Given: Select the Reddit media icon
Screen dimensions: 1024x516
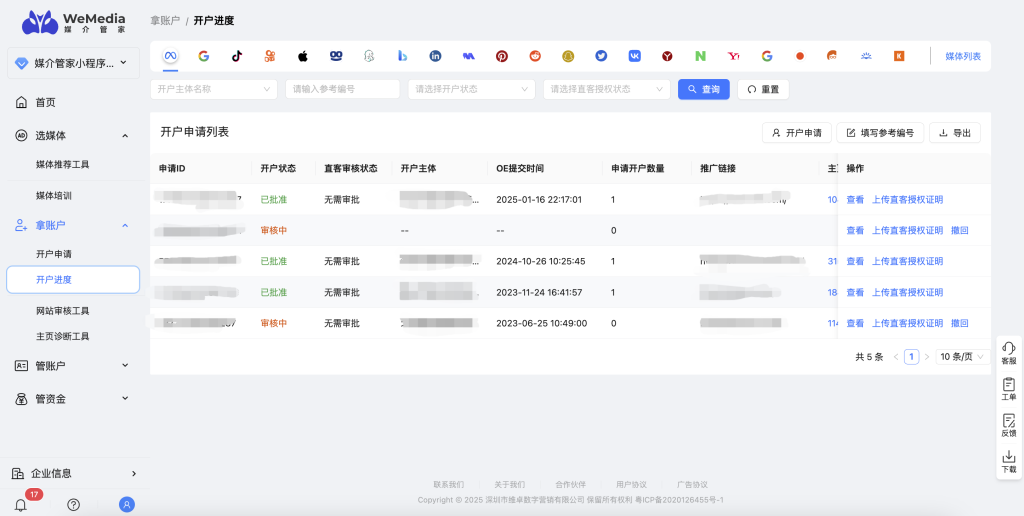Looking at the screenshot, I should point(535,56).
